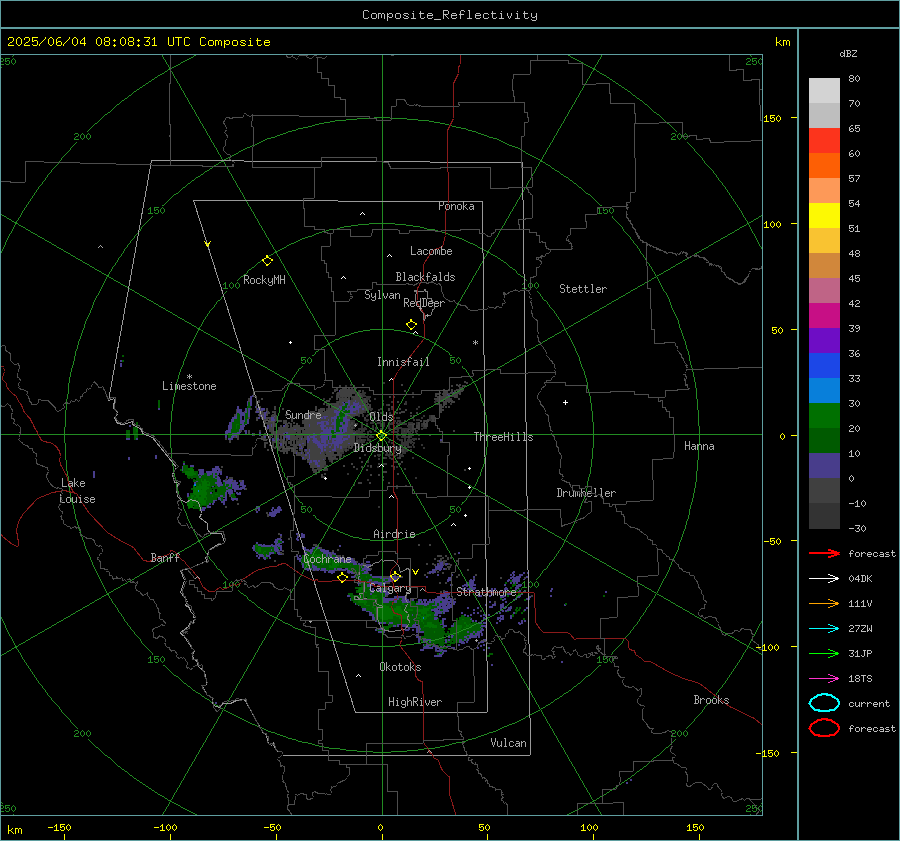This screenshot has height=841, width=900.
Task: Click the magenta 18TS arrow legend icon
Action: 824,679
